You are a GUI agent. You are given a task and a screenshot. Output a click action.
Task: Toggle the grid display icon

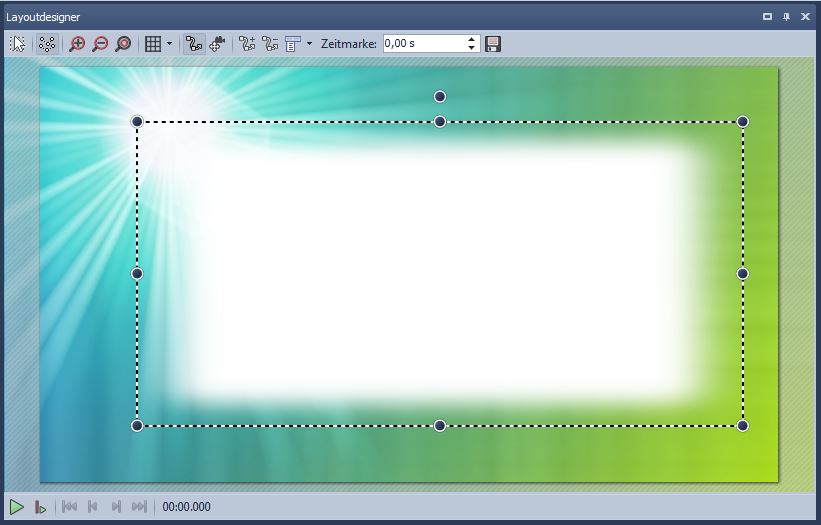coord(152,44)
